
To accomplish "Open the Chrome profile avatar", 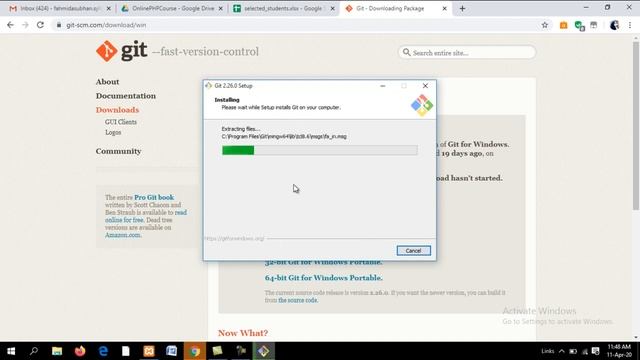I will [x=614, y=25].
